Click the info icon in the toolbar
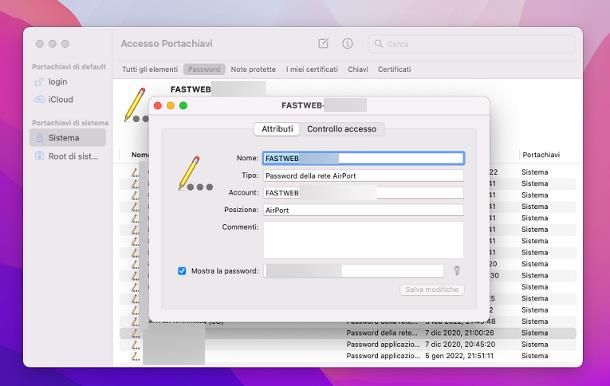The image size is (610, 386). click(347, 43)
